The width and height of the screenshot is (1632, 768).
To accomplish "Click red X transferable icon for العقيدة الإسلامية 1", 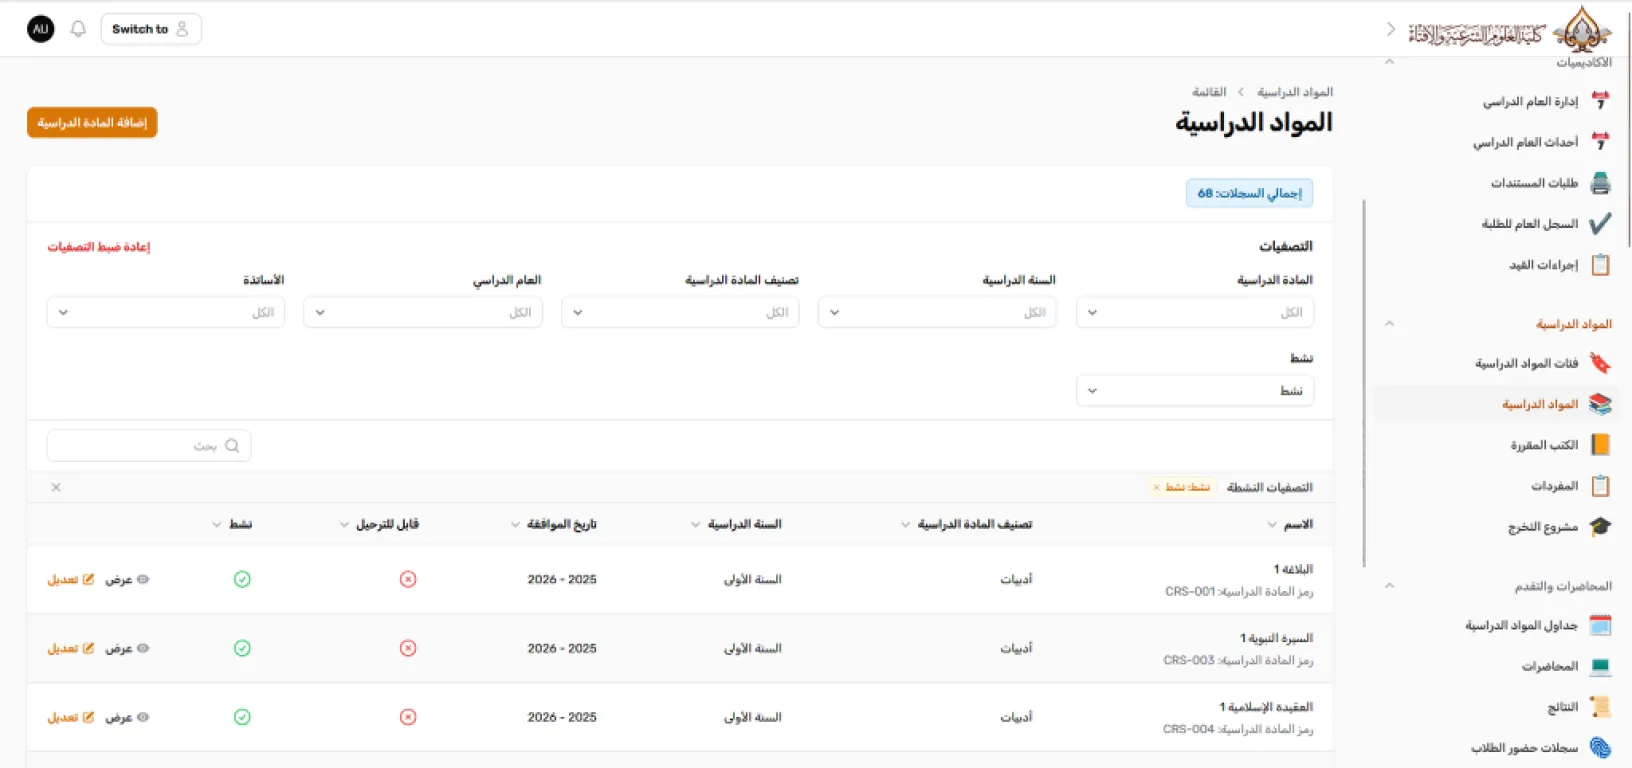I will 408,717.
